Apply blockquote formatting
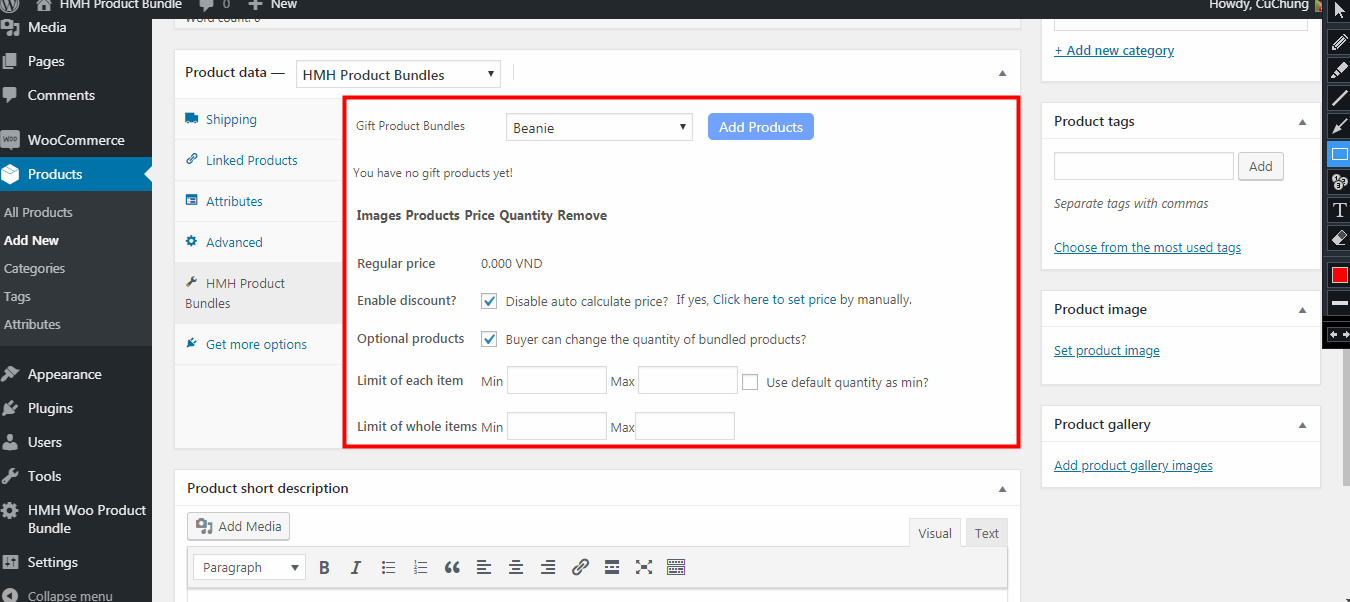Screen dimensions: 1350x602 pyautogui.click(x=452, y=567)
